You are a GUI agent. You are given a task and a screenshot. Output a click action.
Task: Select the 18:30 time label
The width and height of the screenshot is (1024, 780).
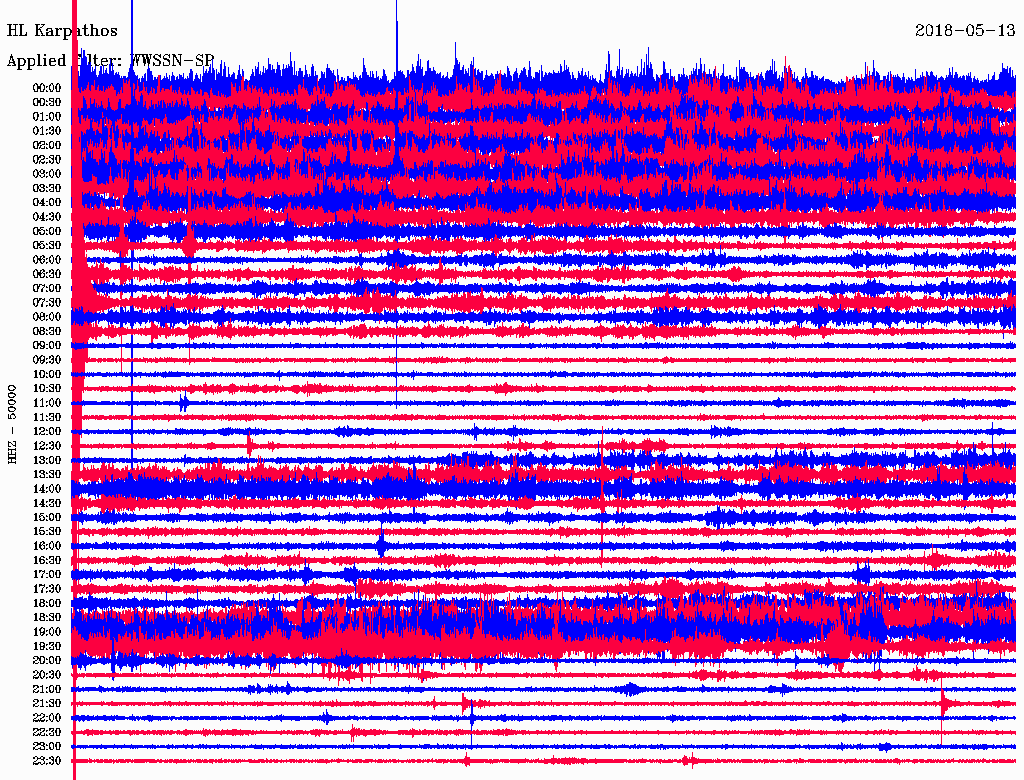click(46, 618)
